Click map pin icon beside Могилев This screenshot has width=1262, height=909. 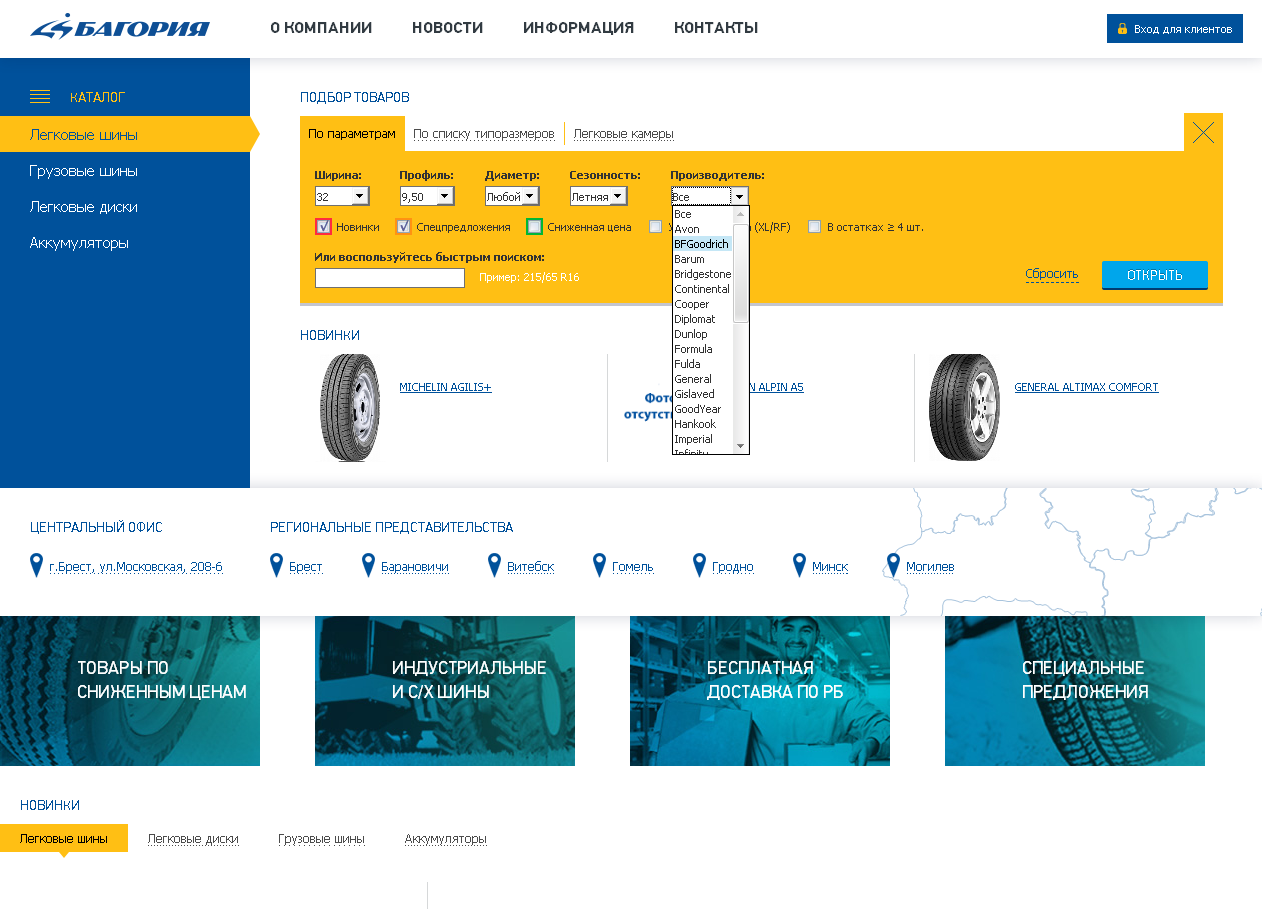click(x=894, y=565)
